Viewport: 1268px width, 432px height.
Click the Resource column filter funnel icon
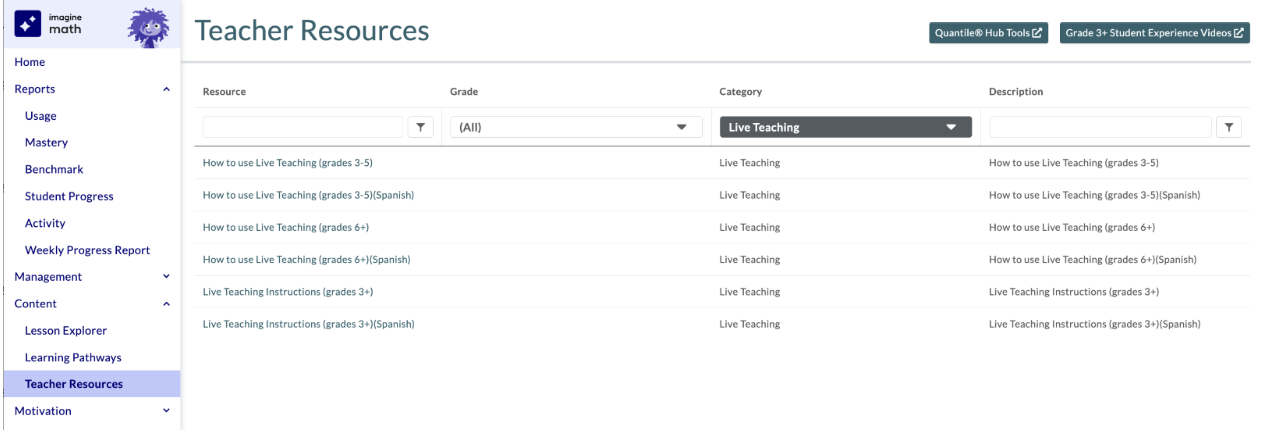click(421, 127)
